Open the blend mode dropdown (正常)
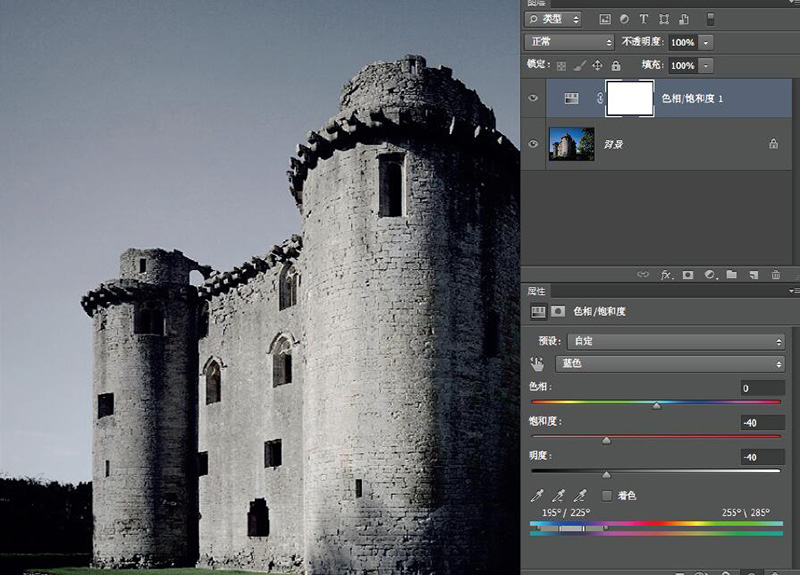This screenshot has height=575, width=800. click(x=570, y=42)
